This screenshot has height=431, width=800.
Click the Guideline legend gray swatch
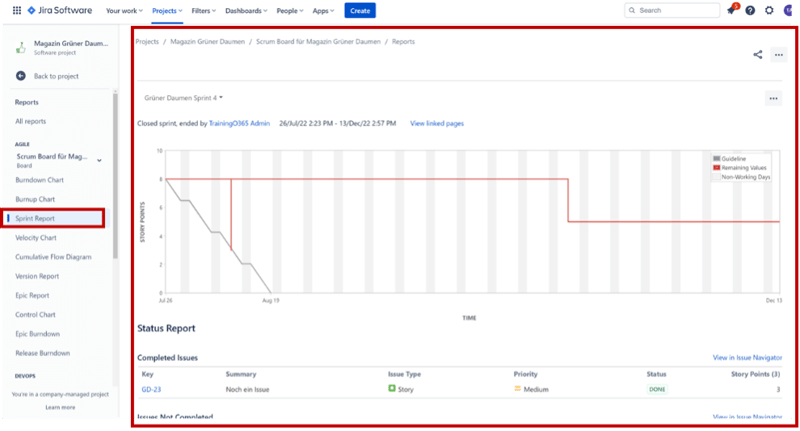tap(716, 159)
